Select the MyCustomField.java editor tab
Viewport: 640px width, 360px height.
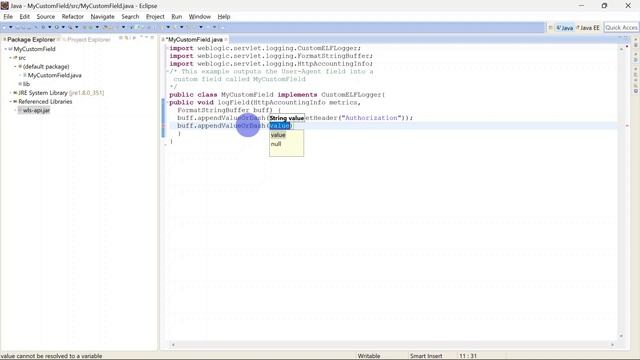195,40
